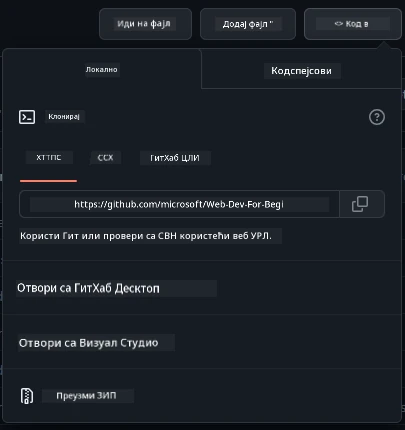The height and width of the screenshot is (430, 405).
Task: Click Отвори са Визуал Студио
Action: [89, 343]
